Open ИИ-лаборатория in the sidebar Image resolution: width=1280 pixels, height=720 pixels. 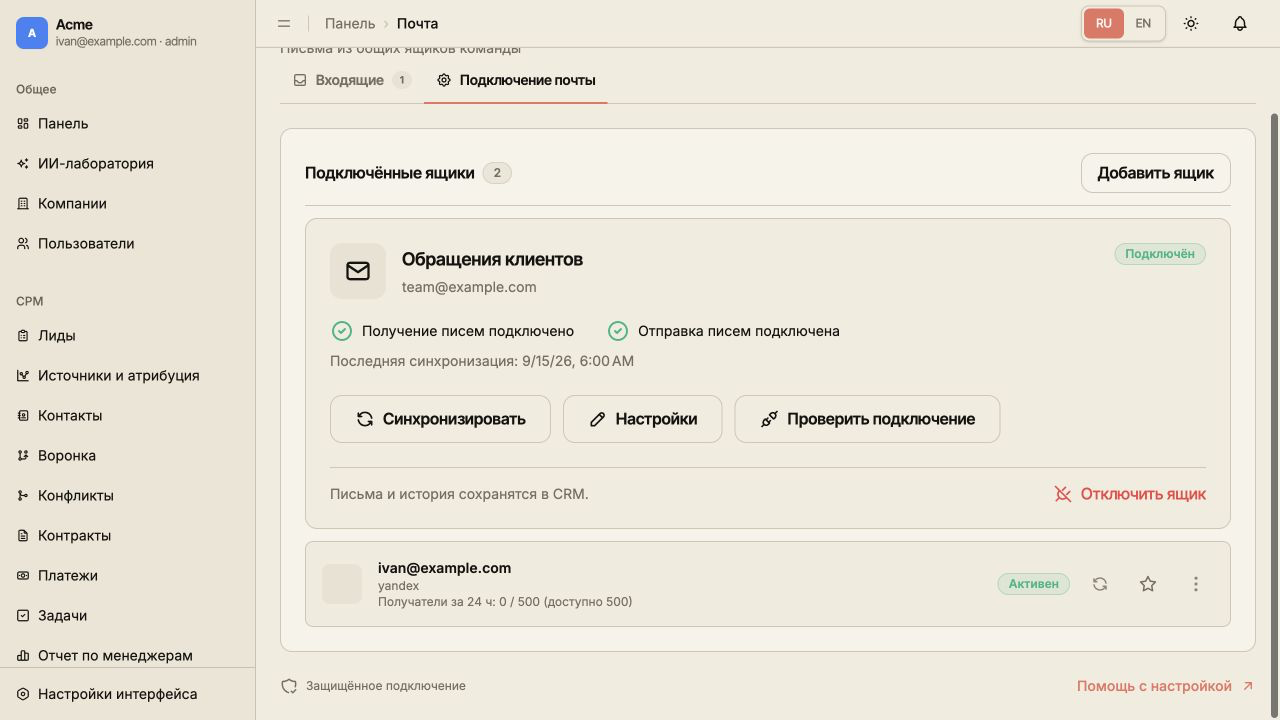[128, 163]
